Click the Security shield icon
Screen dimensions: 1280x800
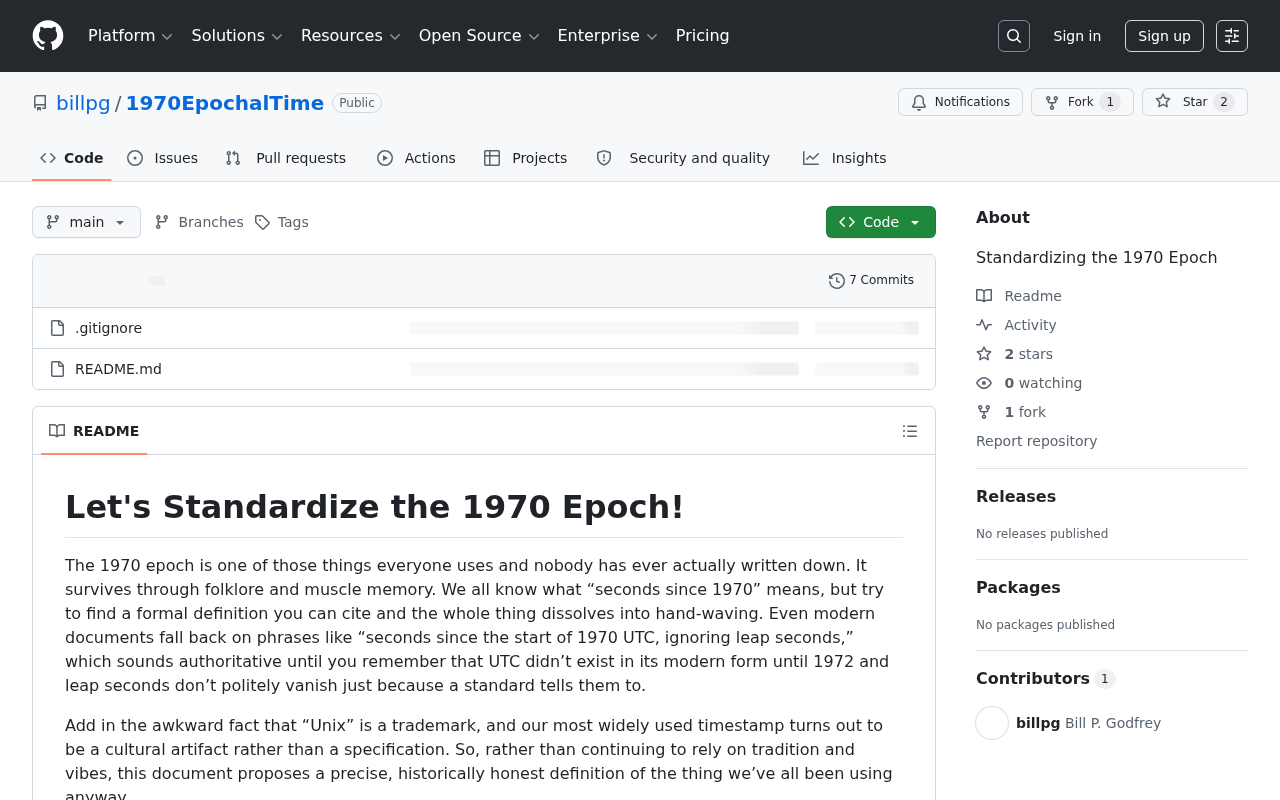point(604,158)
